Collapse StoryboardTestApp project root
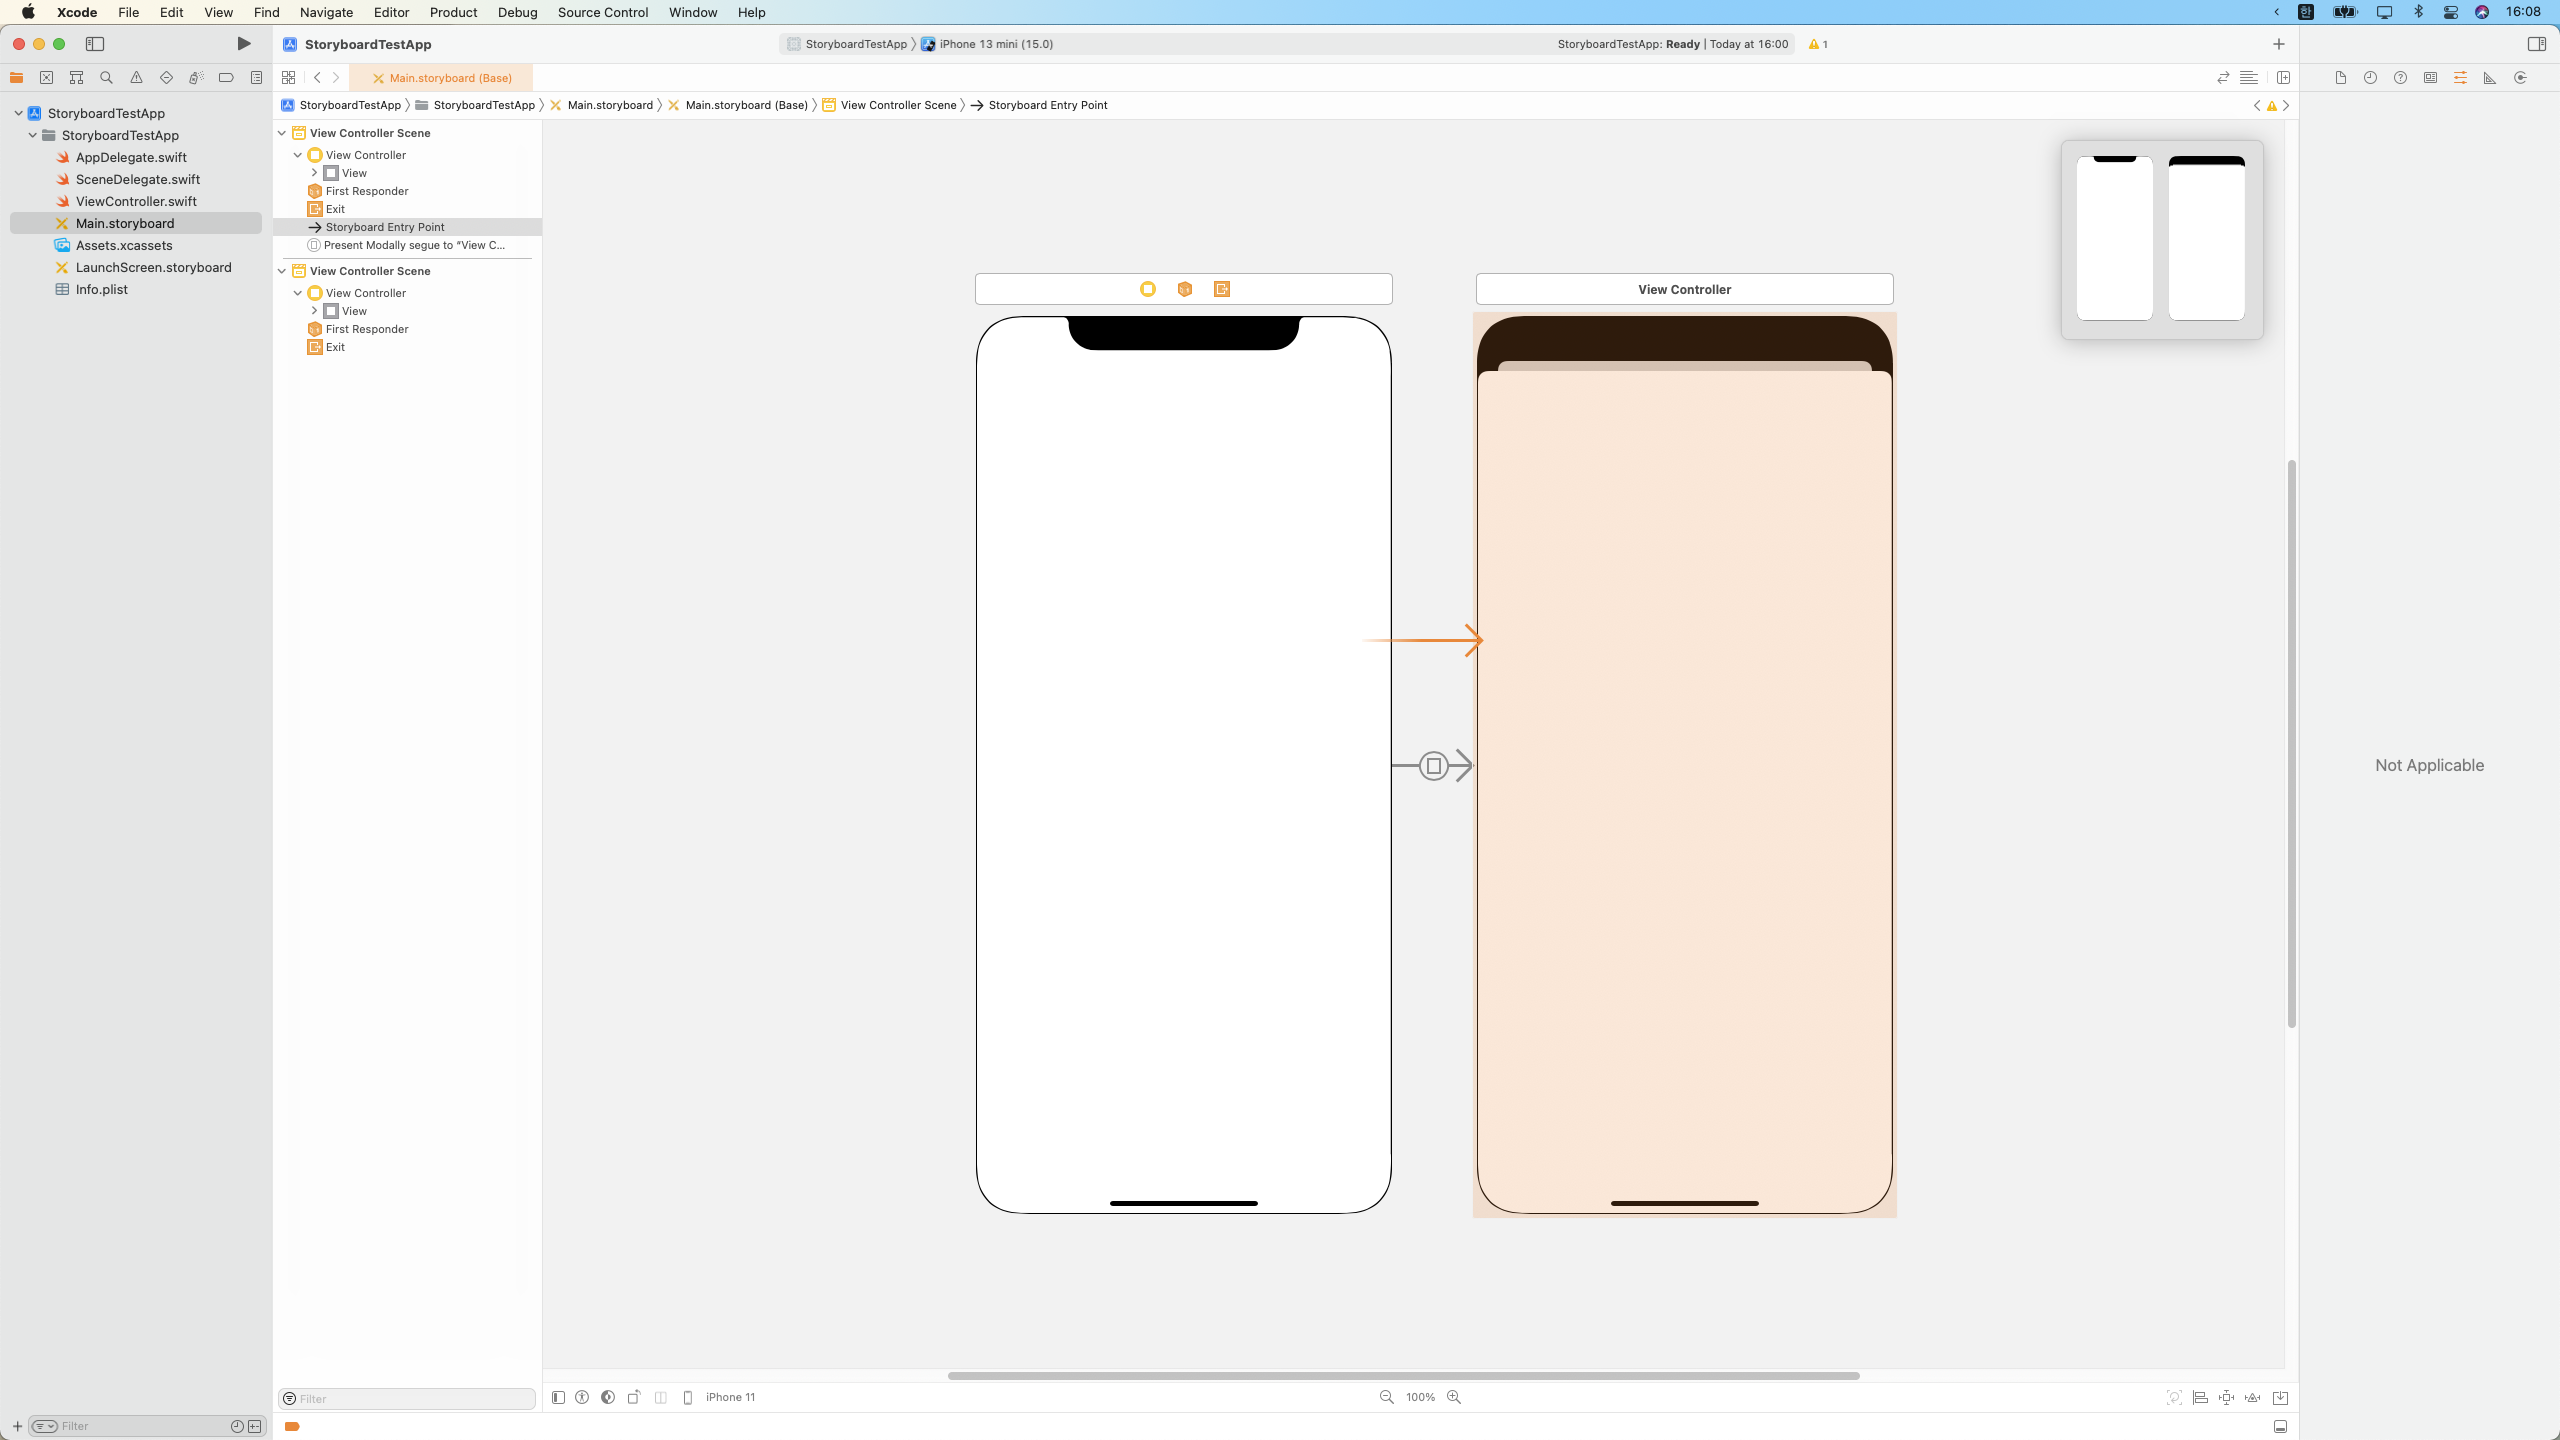 pos(18,113)
